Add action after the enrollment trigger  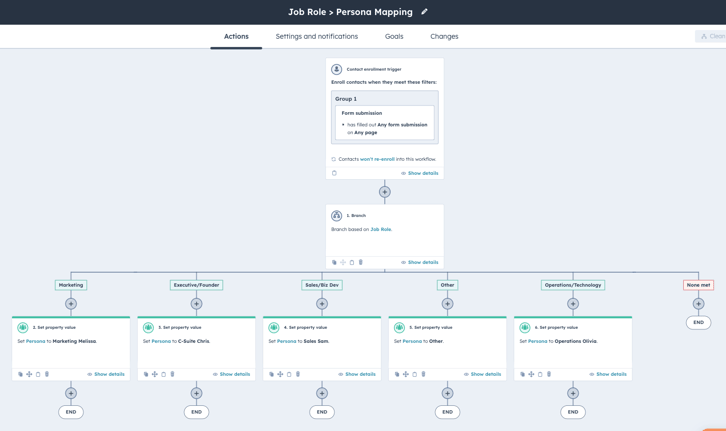coord(384,192)
